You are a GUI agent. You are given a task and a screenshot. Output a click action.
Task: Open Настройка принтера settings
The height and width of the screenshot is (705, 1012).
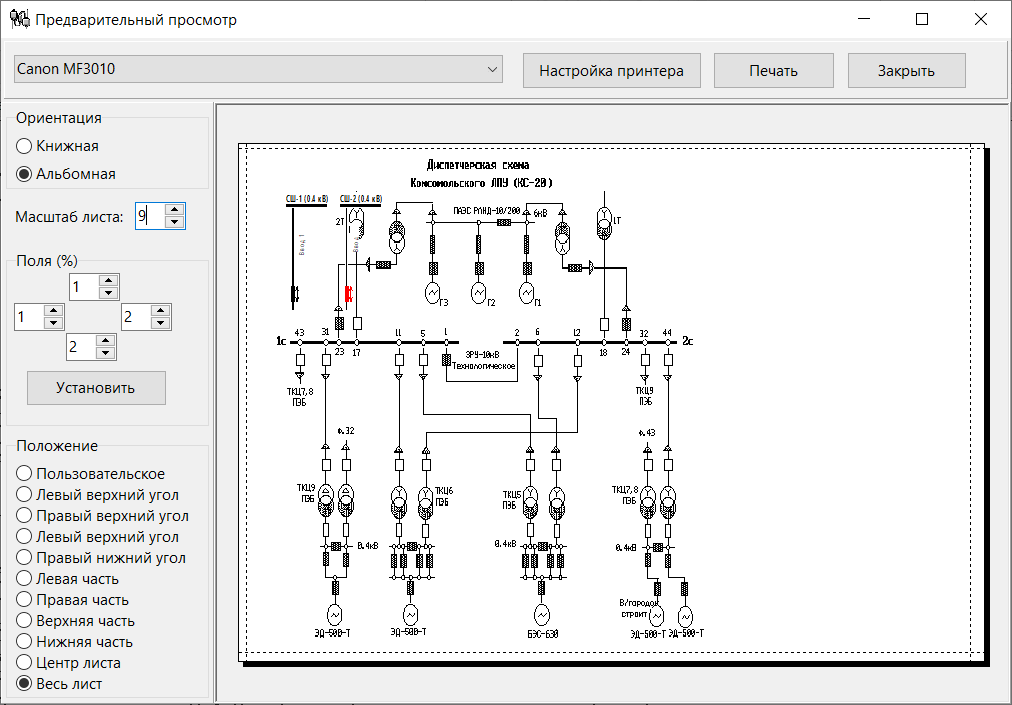611,71
